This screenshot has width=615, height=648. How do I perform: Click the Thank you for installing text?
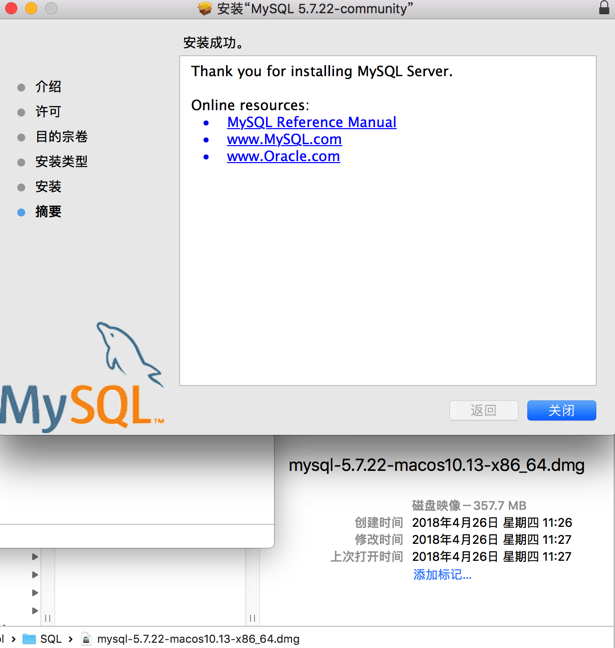coord(322,71)
